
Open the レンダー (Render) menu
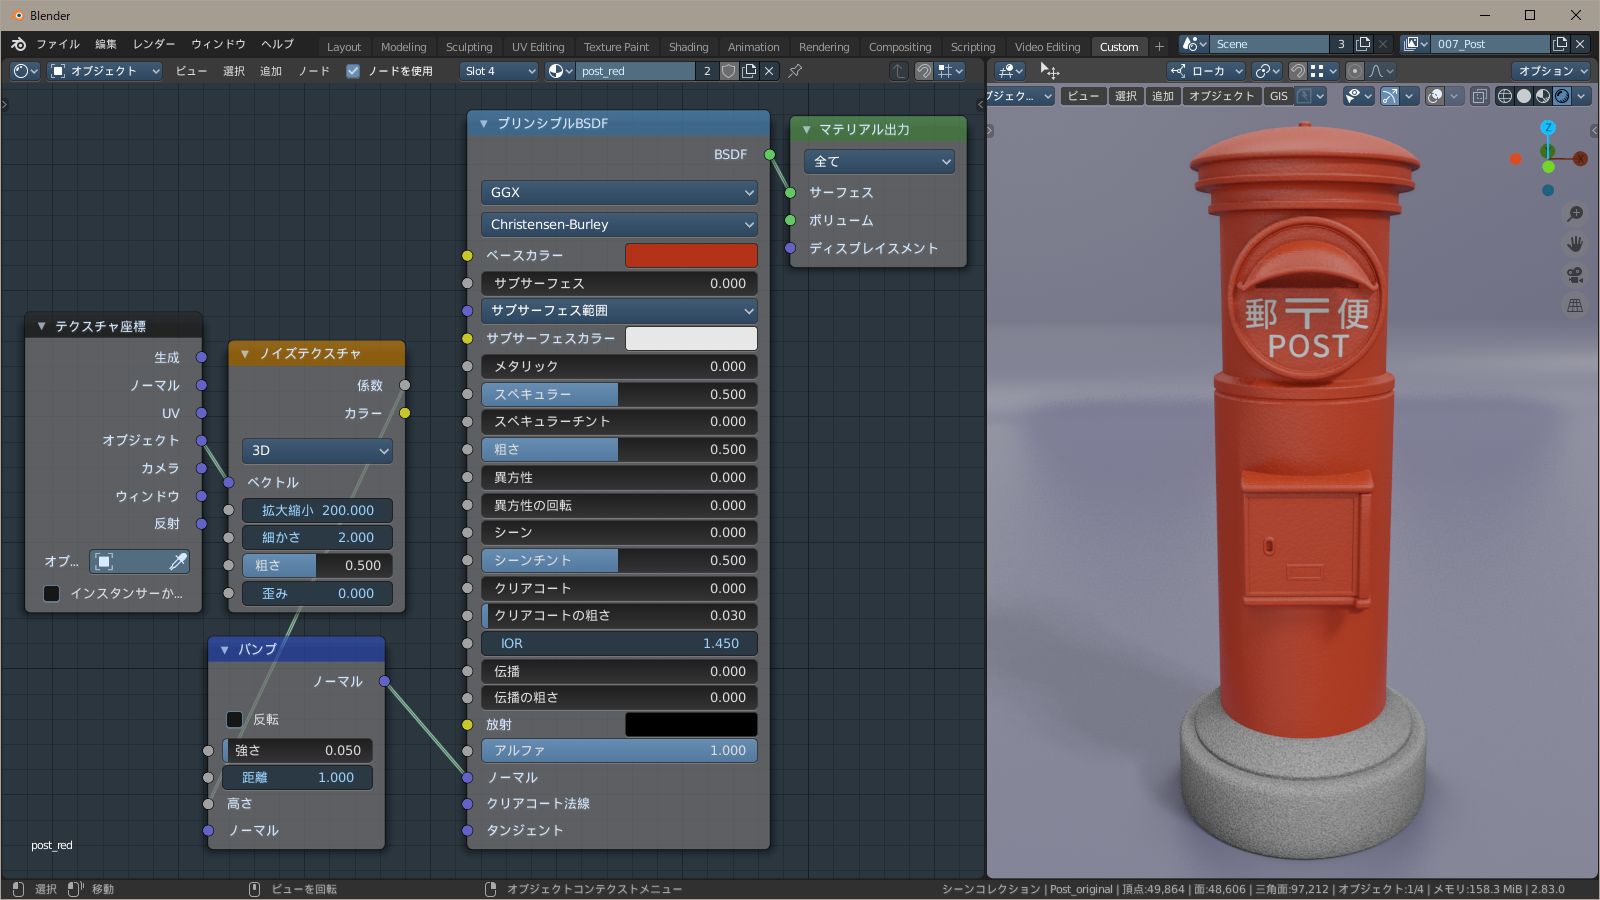tap(154, 44)
